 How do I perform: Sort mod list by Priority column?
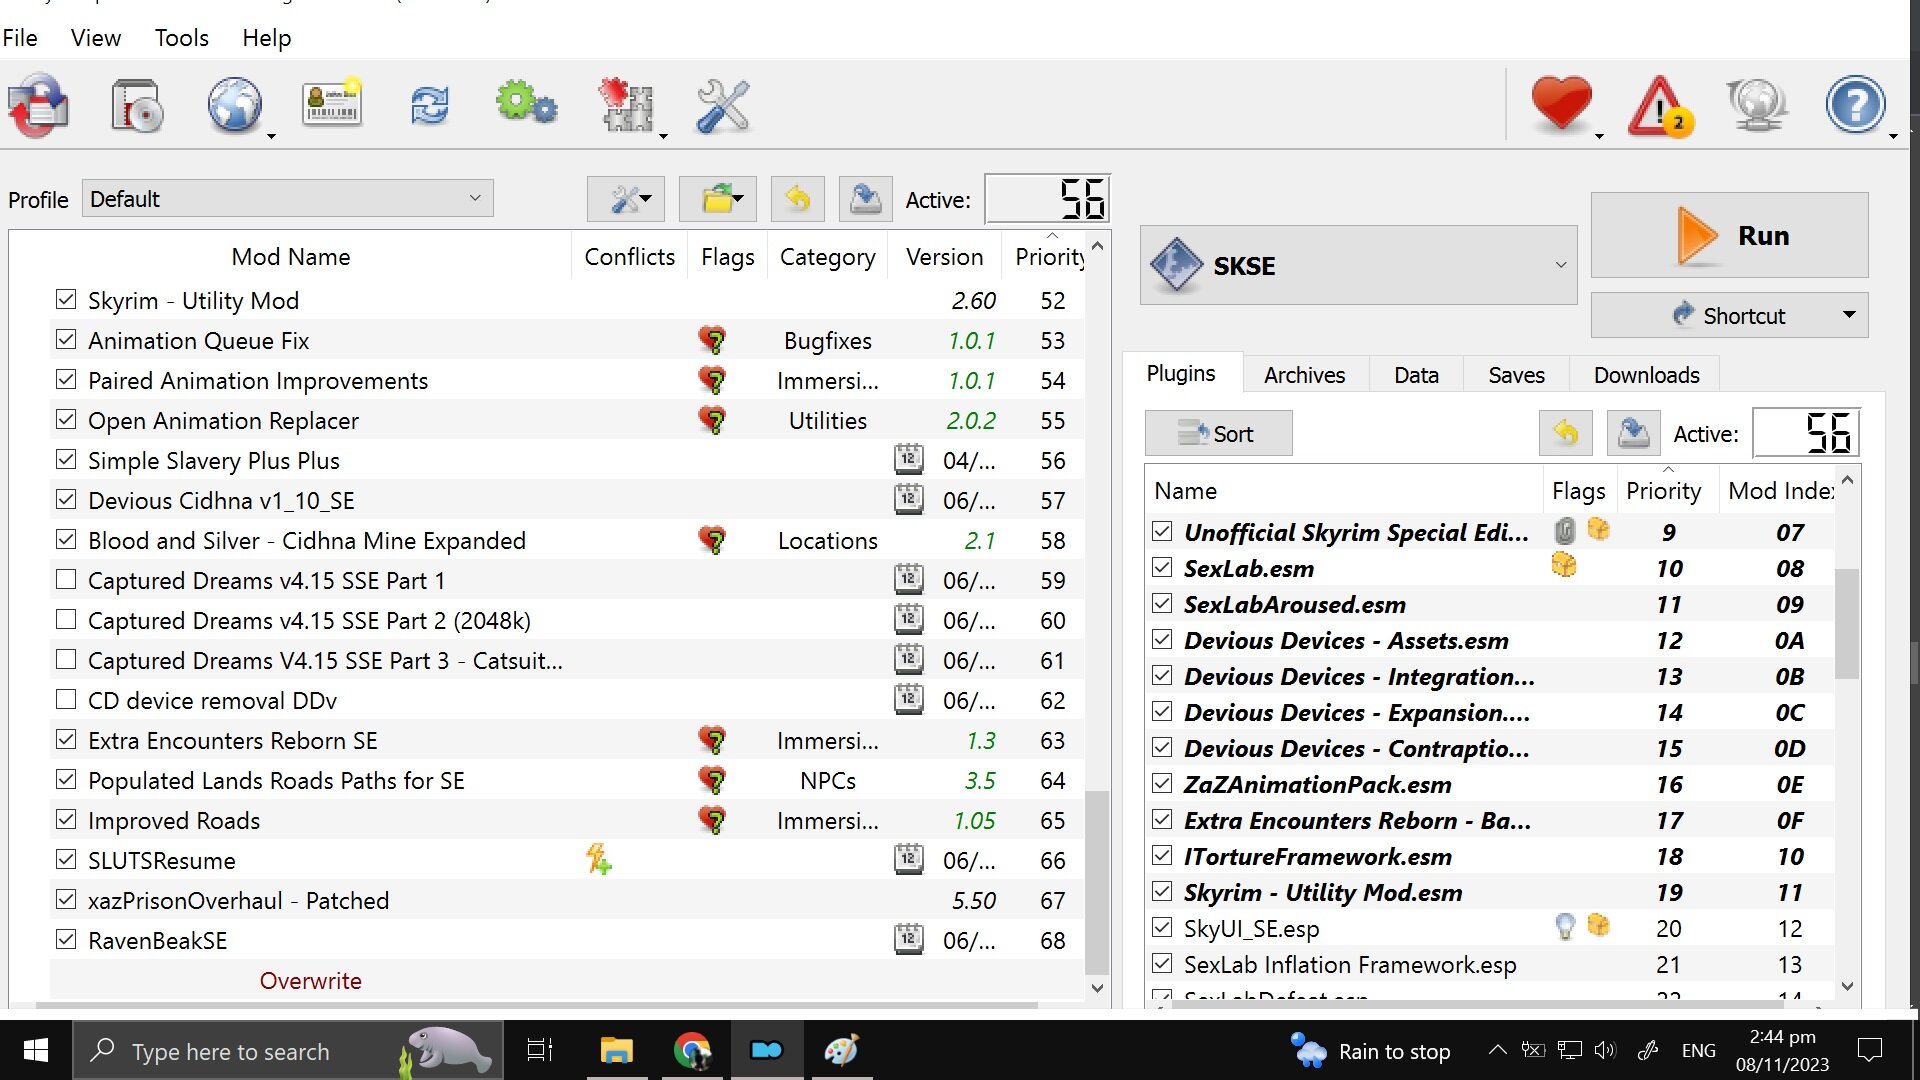pyautogui.click(x=1048, y=257)
